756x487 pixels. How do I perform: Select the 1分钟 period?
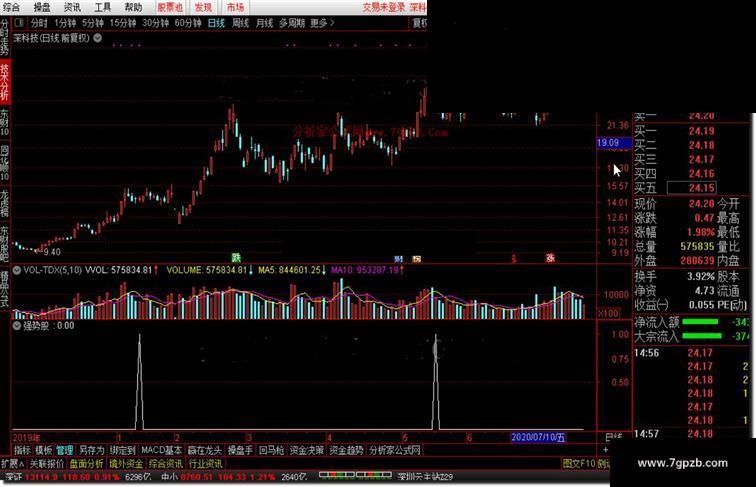(x=65, y=23)
